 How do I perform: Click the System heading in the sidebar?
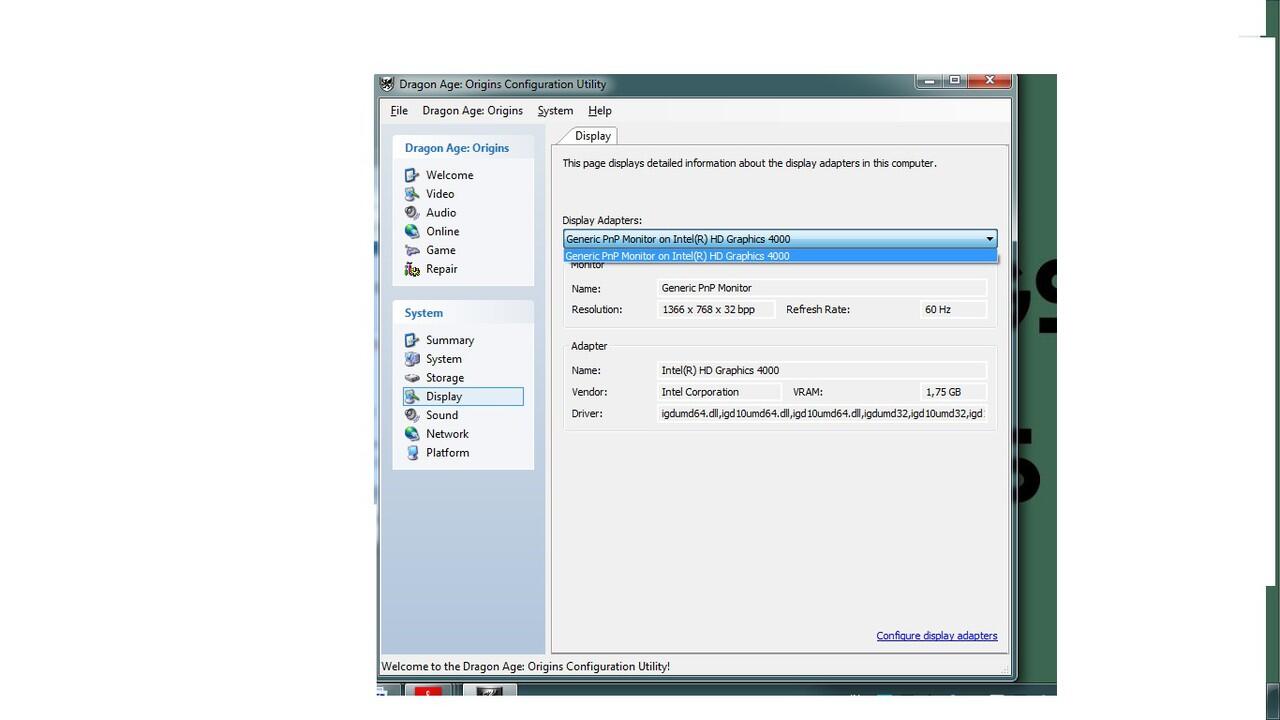point(424,313)
